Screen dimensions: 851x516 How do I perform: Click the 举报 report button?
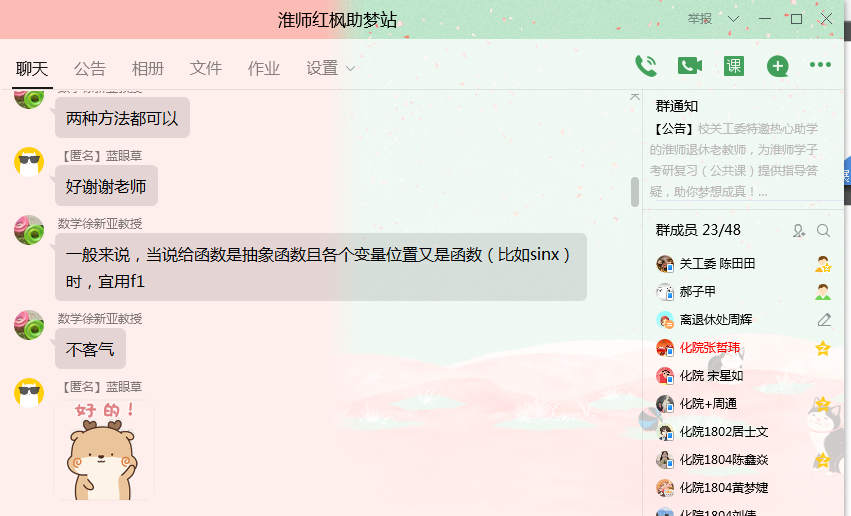700,19
